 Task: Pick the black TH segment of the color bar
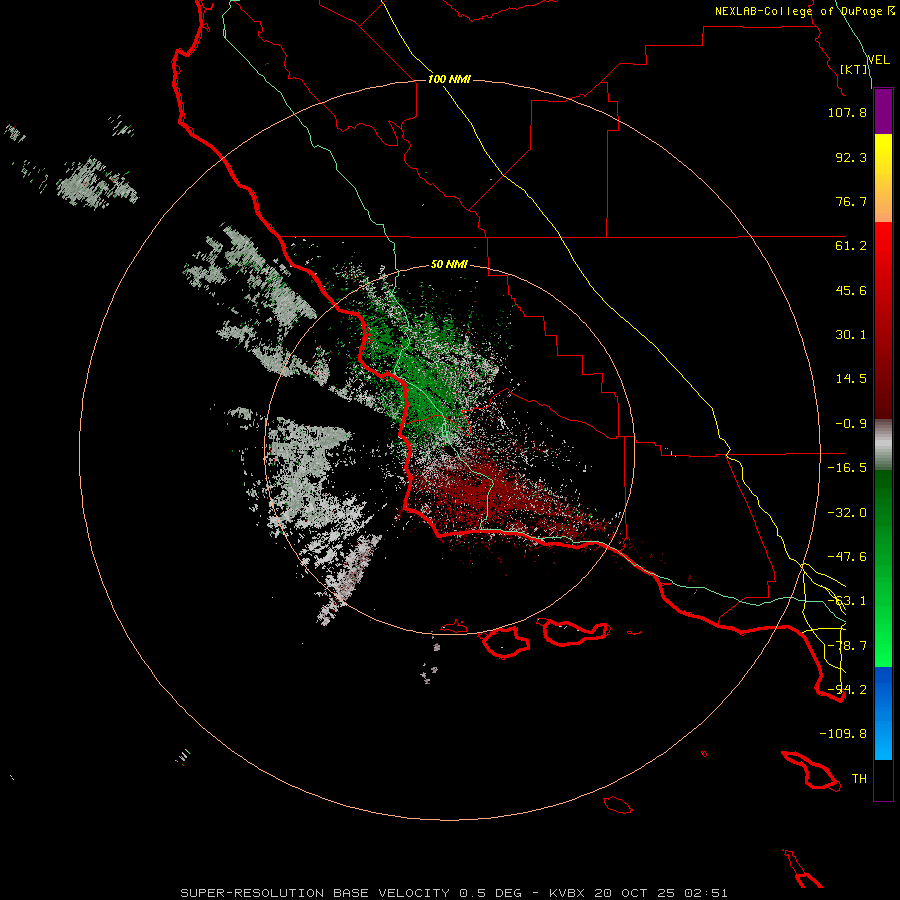883,779
